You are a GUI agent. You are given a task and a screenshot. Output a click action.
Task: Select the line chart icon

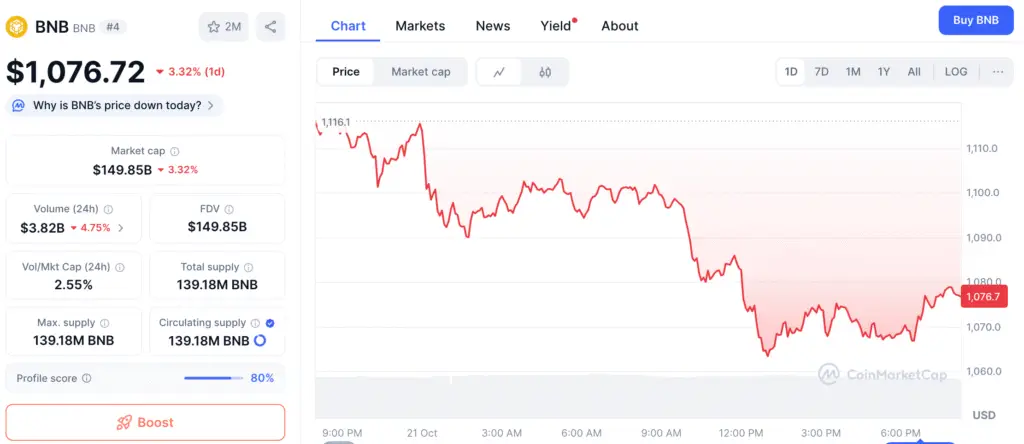[x=499, y=72]
